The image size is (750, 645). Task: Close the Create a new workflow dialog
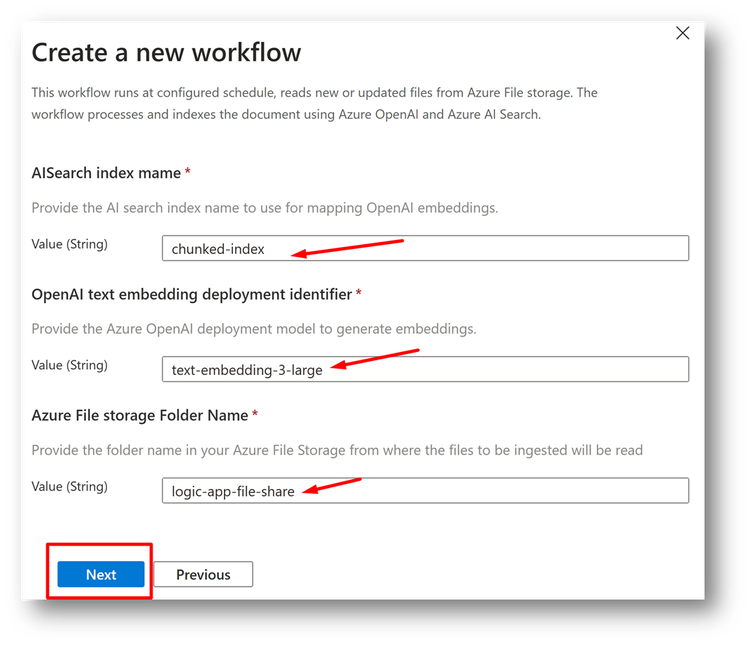click(683, 33)
